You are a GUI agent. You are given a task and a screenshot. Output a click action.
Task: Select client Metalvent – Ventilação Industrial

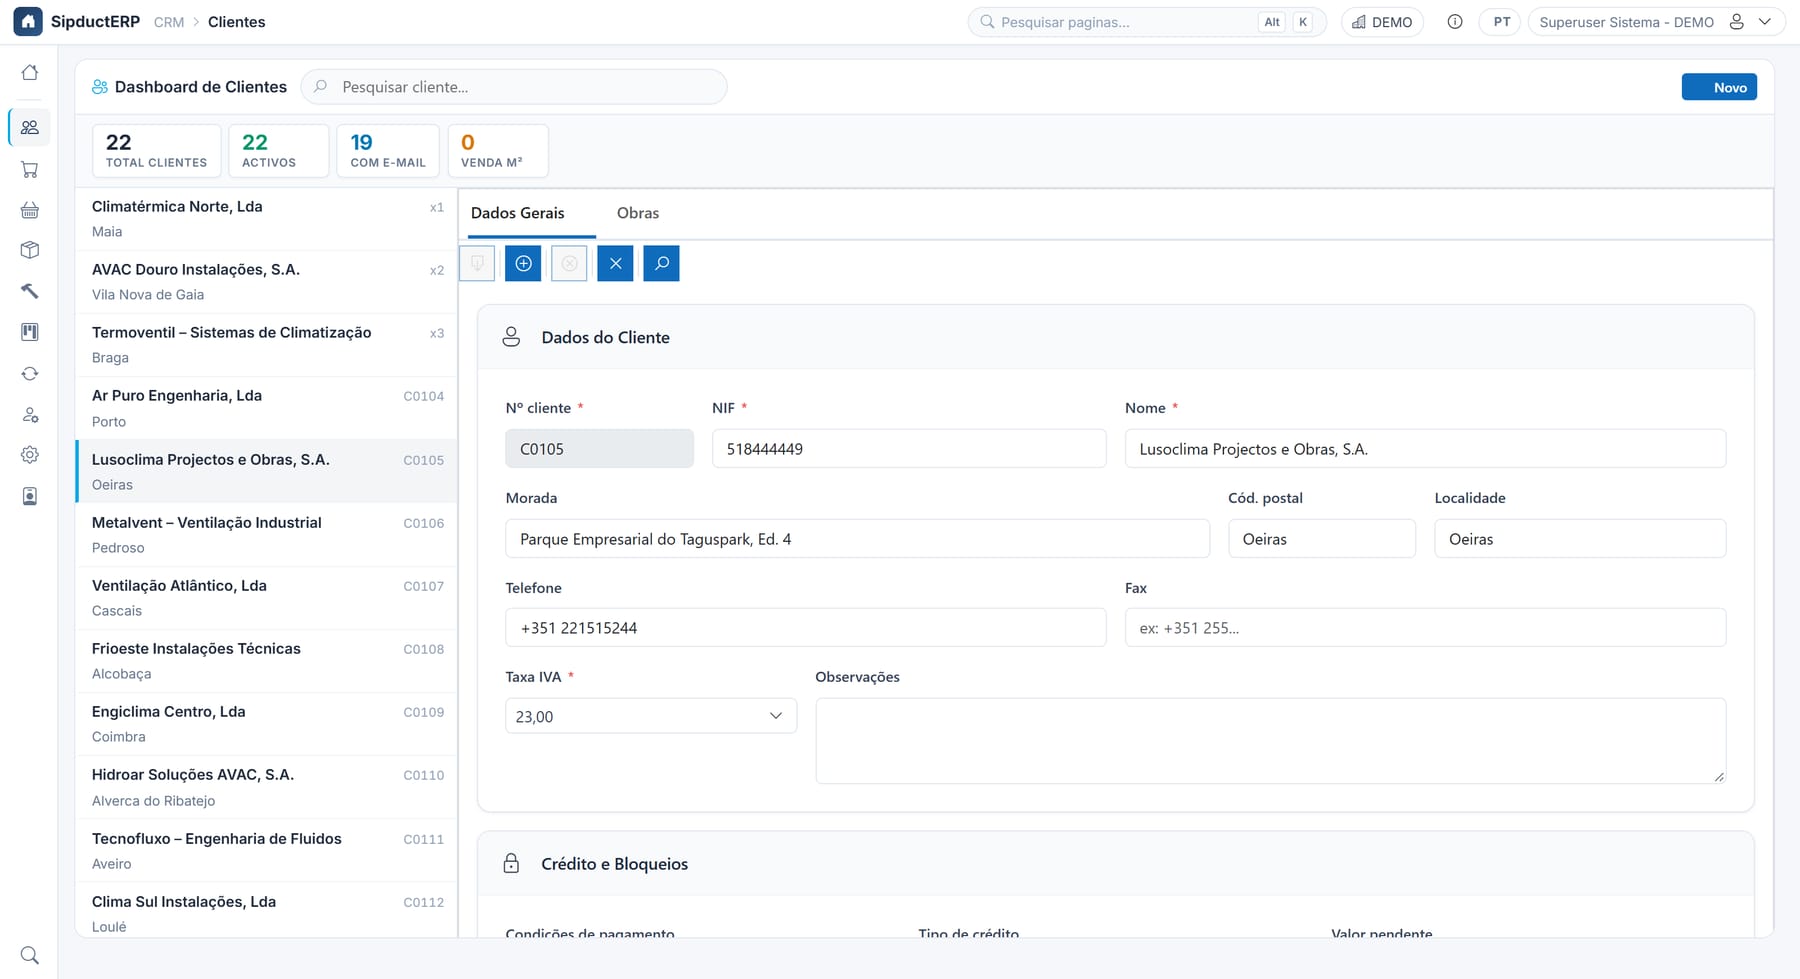(266, 535)
